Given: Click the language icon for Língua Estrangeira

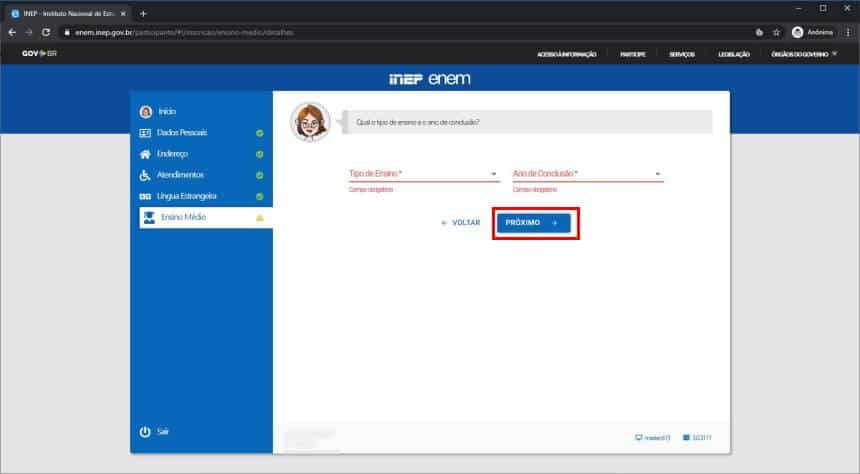Looking at the screenshot, I should coord(145,196).
